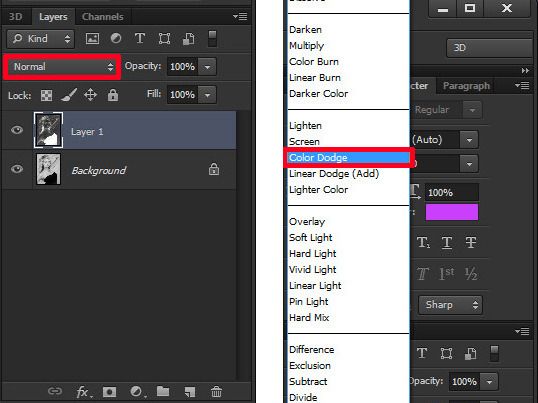Choose Screen blend mode
Image resolution: width=538 pixels, height=403 pixels.
(x=349, y=142)
